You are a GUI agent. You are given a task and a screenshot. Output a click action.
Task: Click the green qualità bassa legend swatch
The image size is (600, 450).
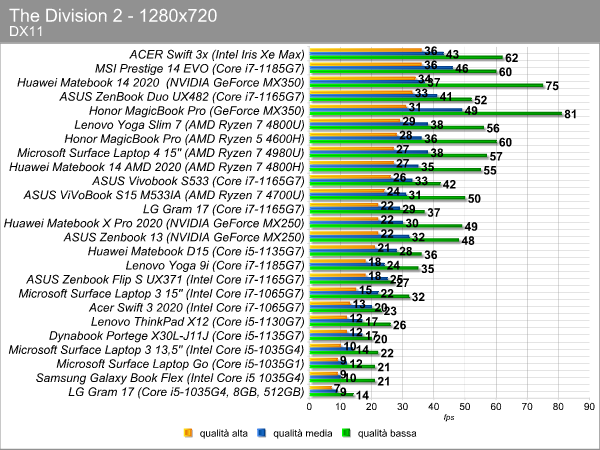(x=346, y=433)
